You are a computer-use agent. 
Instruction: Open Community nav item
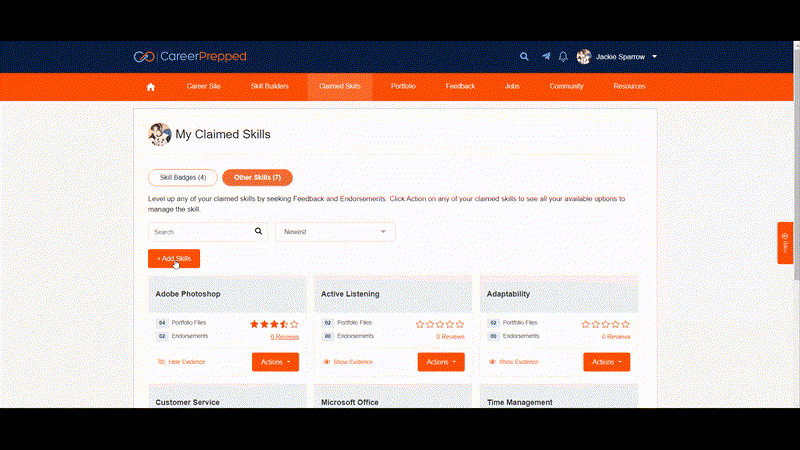566,86
